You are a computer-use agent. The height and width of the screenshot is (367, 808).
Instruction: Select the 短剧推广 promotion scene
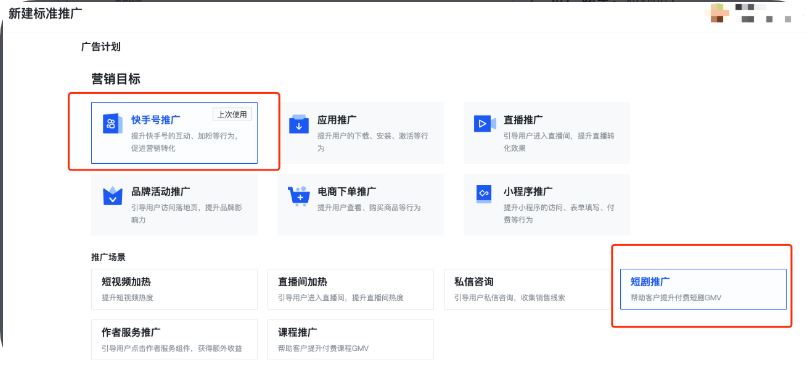703,289
